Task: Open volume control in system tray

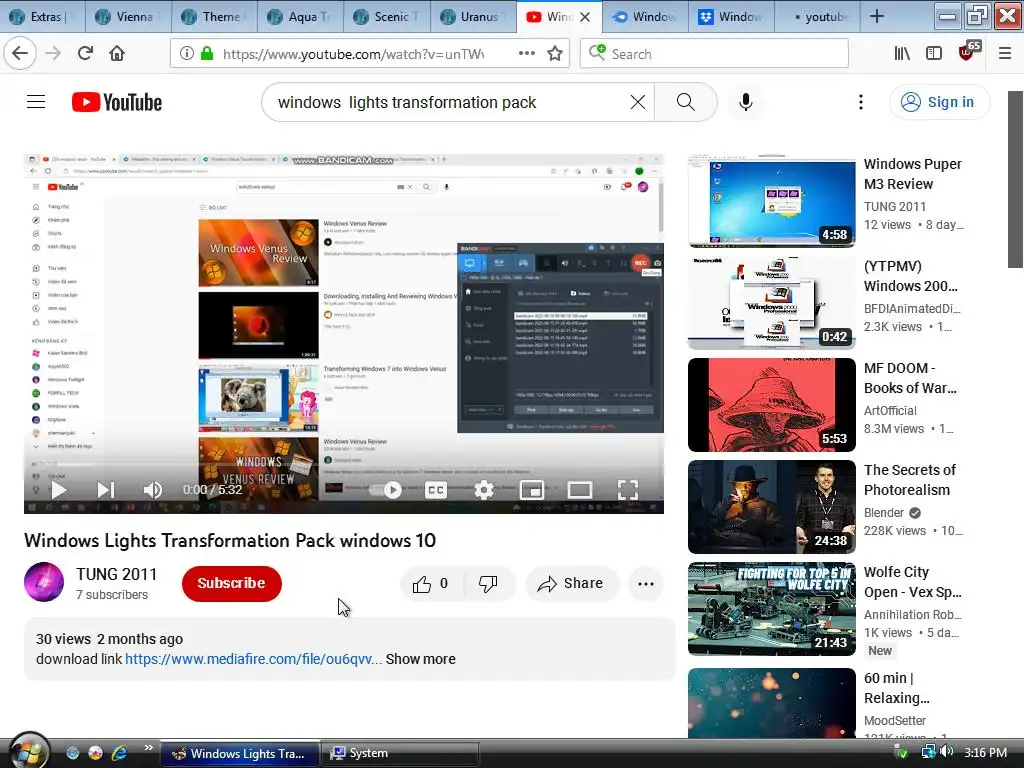Action: coord(948,752)
